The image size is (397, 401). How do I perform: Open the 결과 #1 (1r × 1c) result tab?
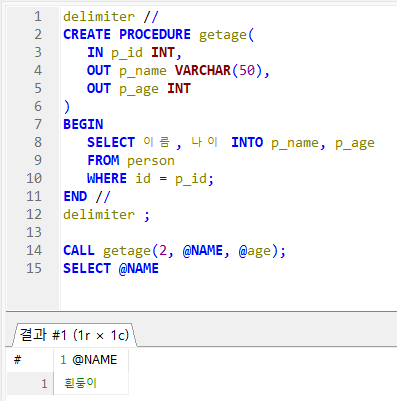[x=74, y=335]
